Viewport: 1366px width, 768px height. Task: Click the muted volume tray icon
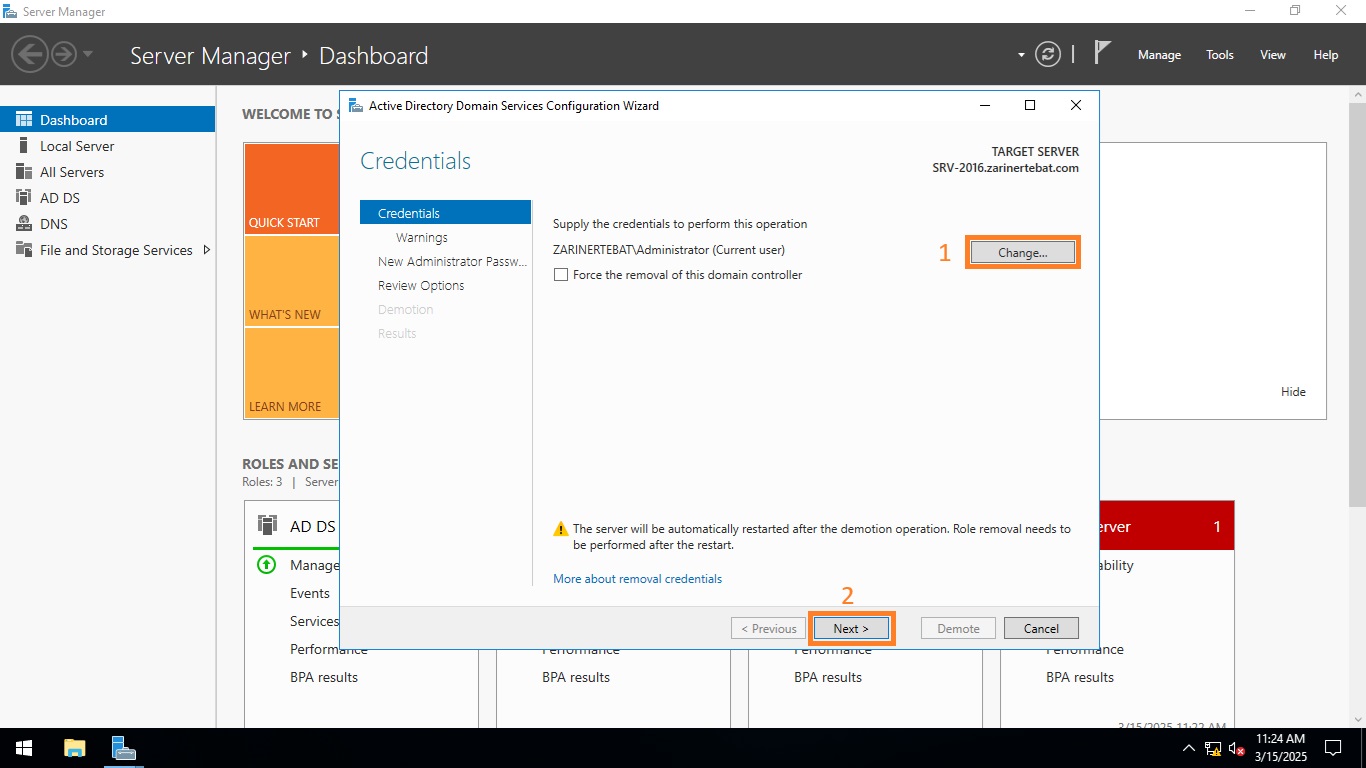tap(1237, 748)
